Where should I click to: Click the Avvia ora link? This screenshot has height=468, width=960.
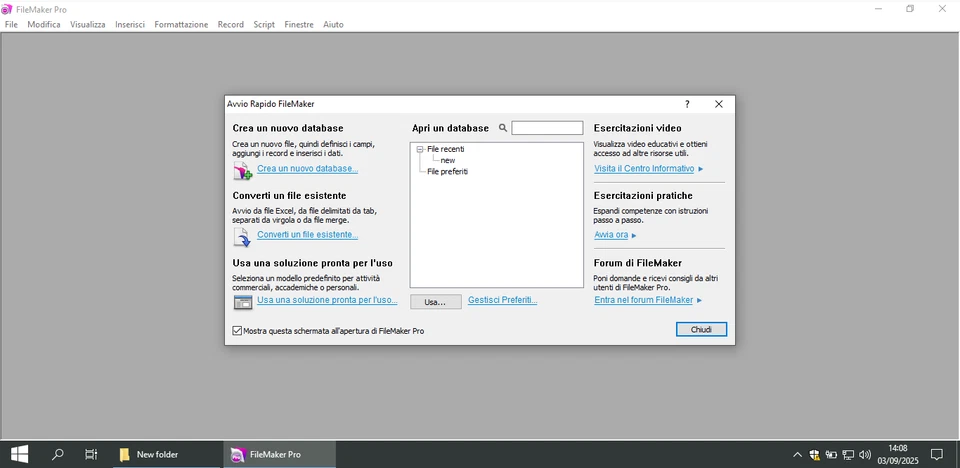click(x=611, y=235)
